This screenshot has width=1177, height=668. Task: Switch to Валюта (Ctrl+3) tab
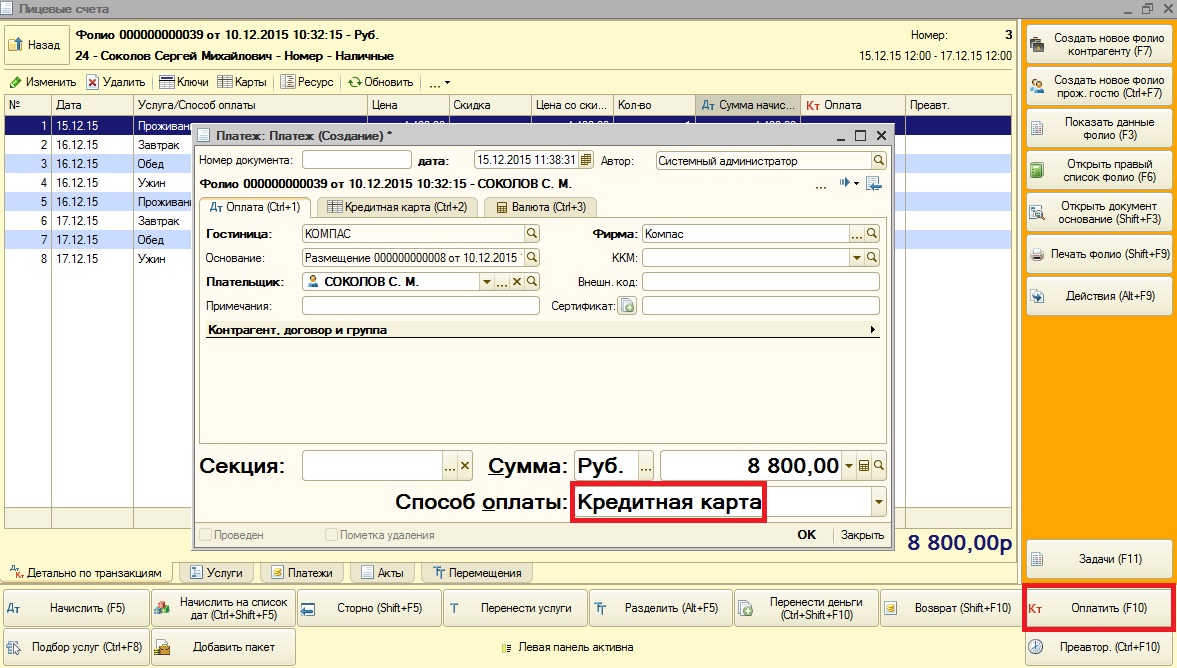pos(540,206)
